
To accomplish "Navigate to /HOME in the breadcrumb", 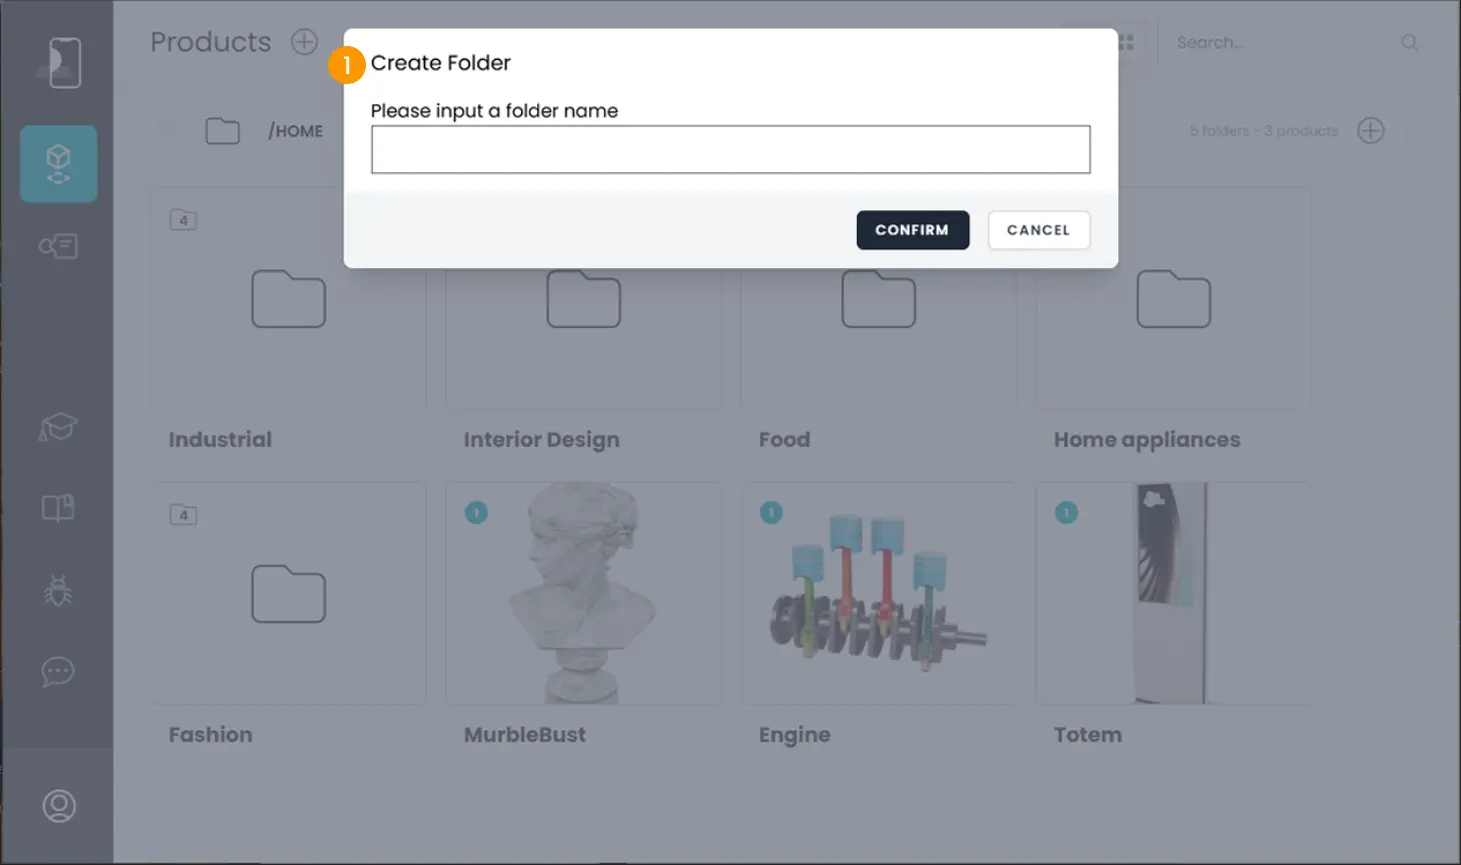I will pos(296,131).
